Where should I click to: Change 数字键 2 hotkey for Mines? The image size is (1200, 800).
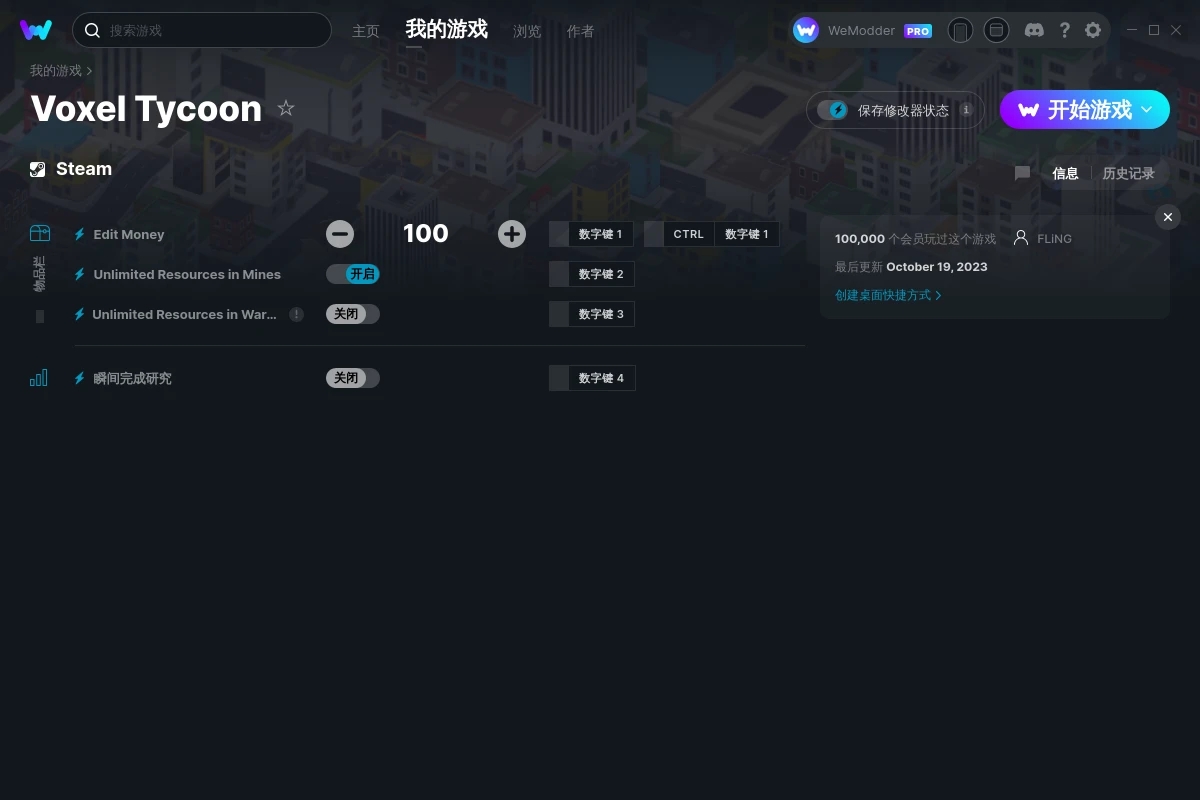602,274
